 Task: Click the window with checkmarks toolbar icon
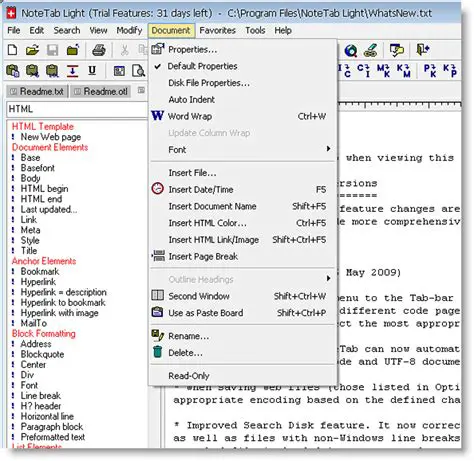click(397, 50)
